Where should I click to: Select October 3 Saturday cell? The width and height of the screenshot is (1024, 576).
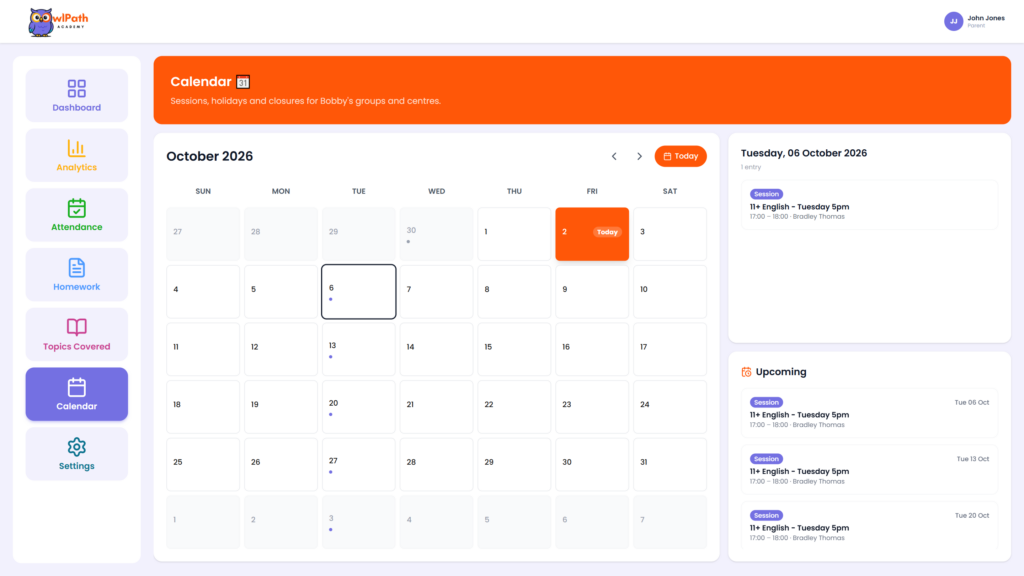coord(669,234)
